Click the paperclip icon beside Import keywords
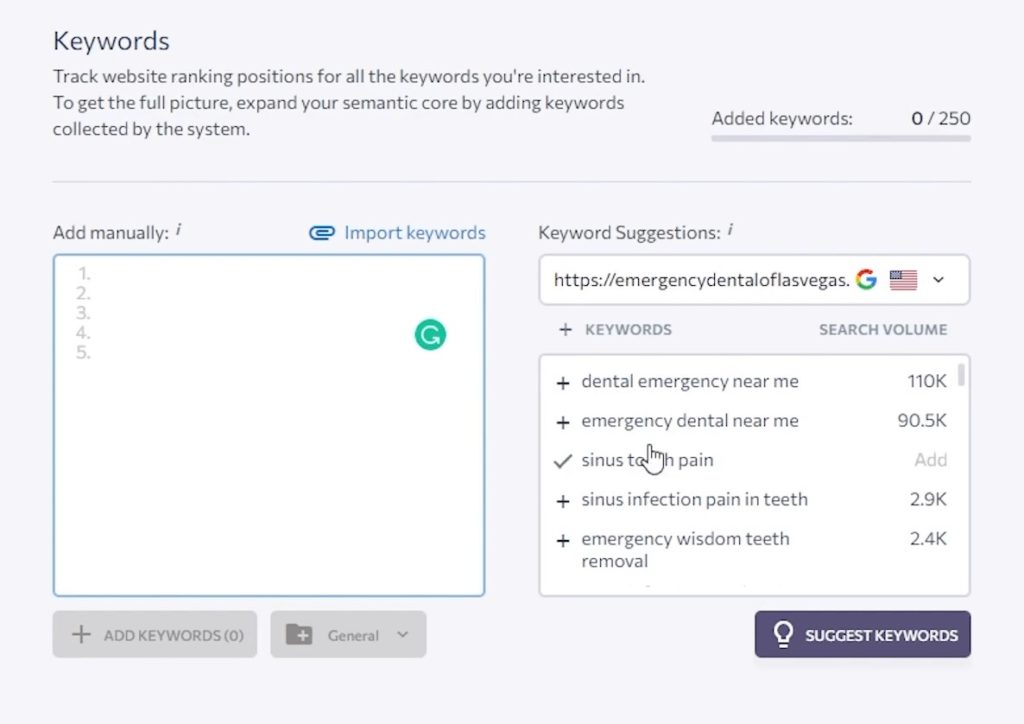This screenshot has height=724, width=1024. tap(322, 233)
